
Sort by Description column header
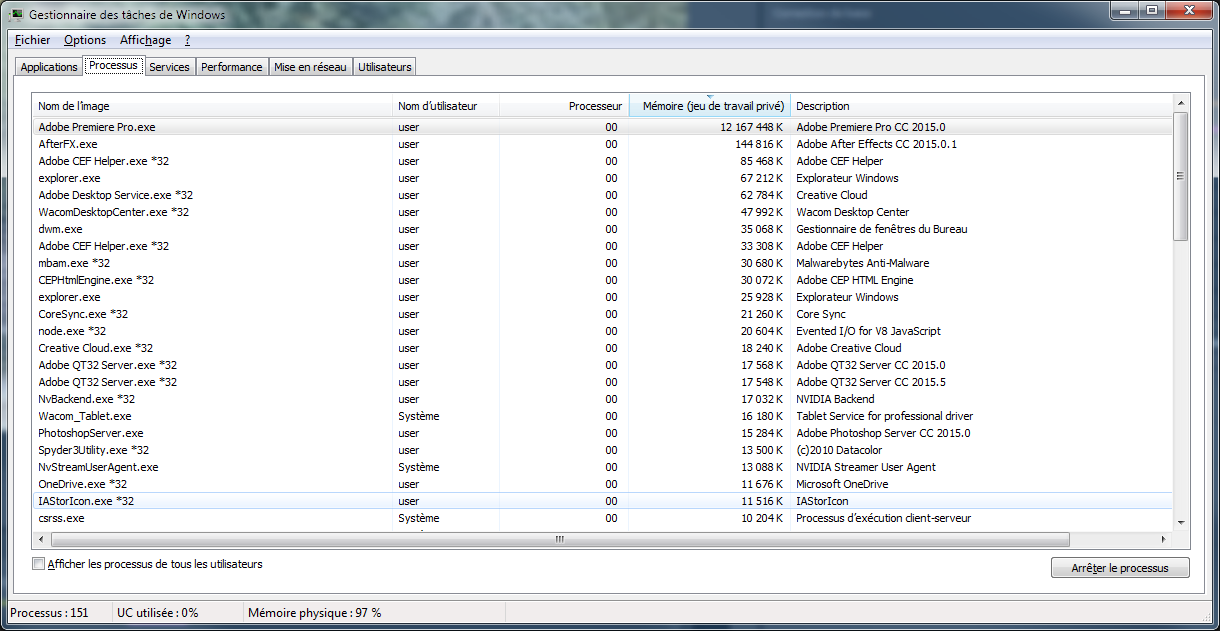pos(980,106)
